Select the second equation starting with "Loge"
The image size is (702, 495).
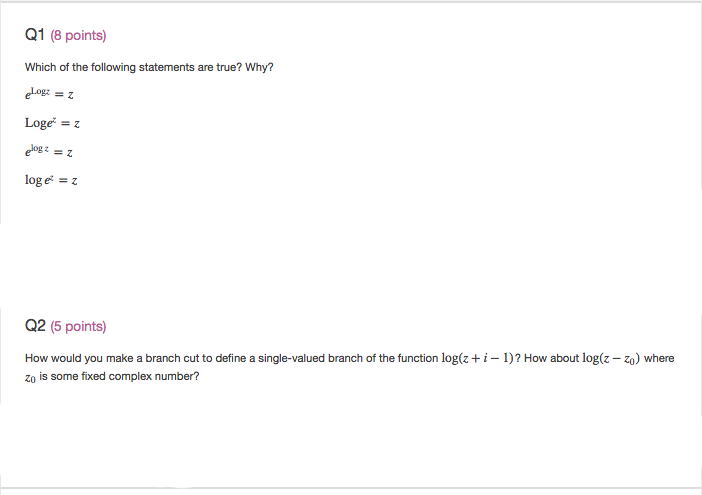pos(52,123)
